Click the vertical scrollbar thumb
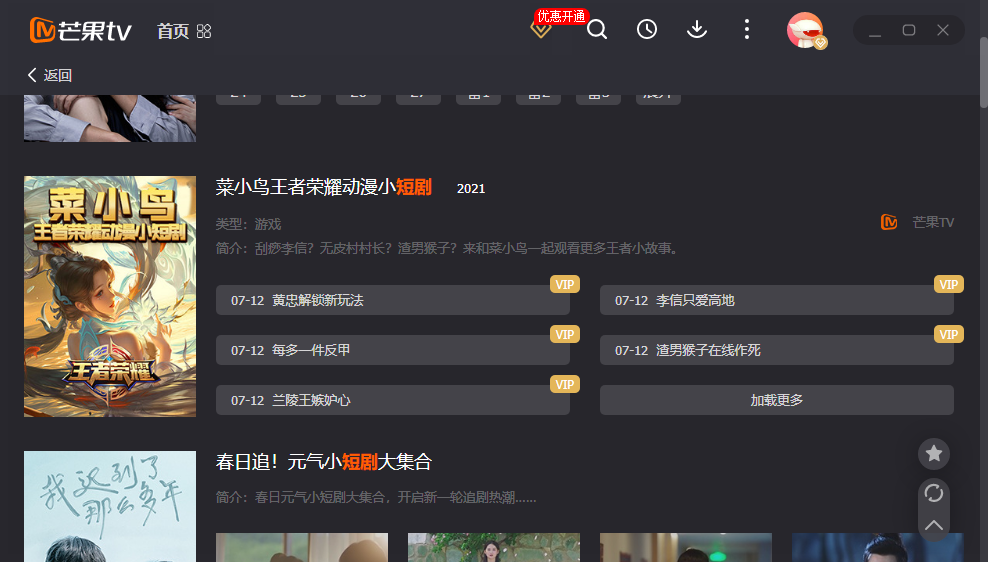Screen dimensions: 988x562 pos(984,72)
